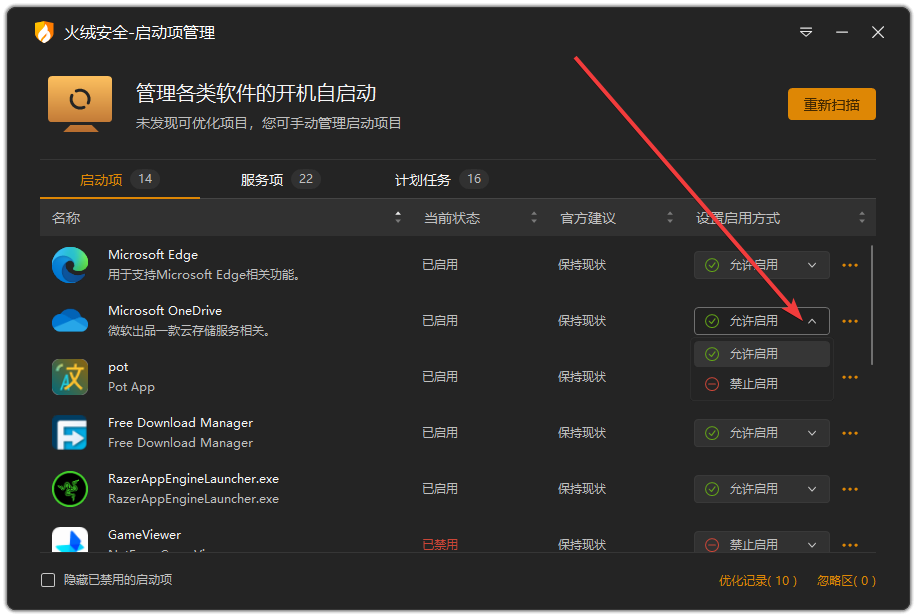Open more options for Free Download Manager

pyautogui.click(x=850, y=434)
